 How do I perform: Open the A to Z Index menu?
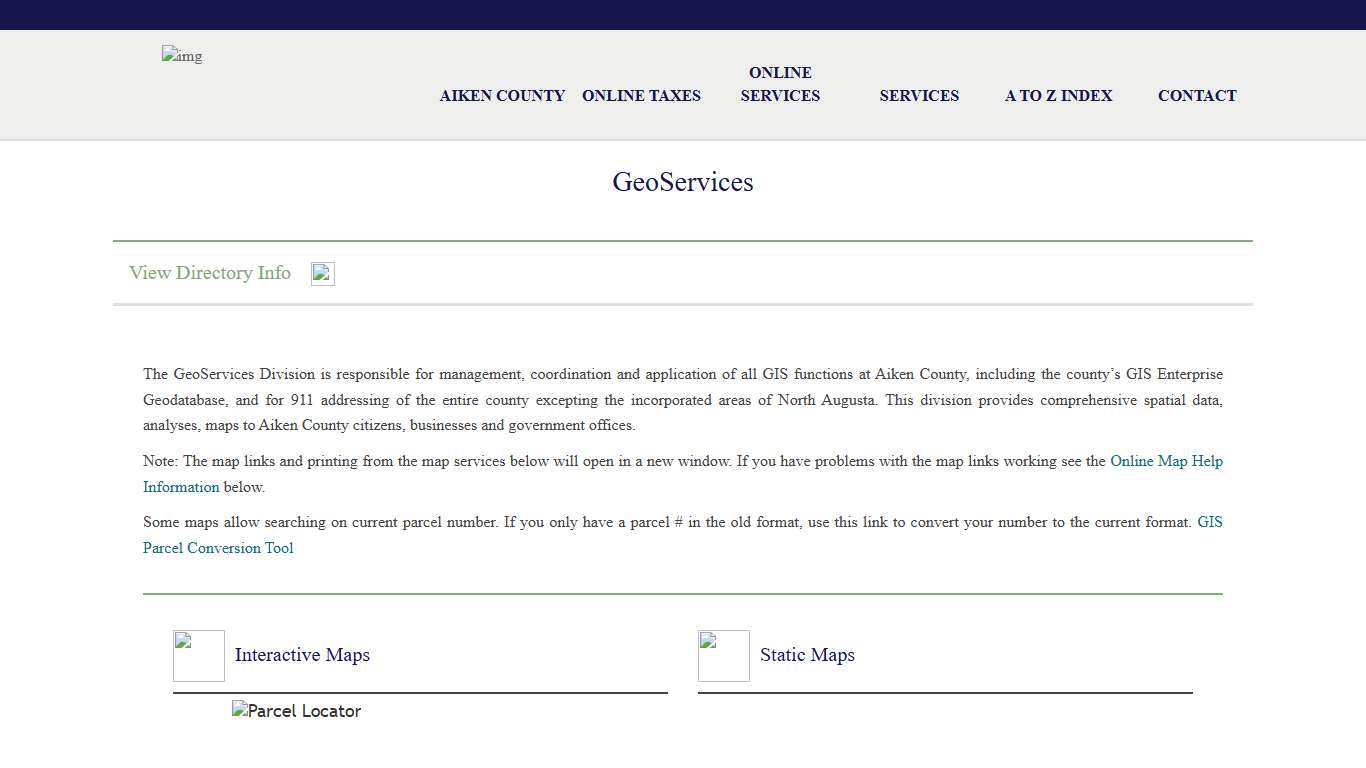[x=1058, y=95]
